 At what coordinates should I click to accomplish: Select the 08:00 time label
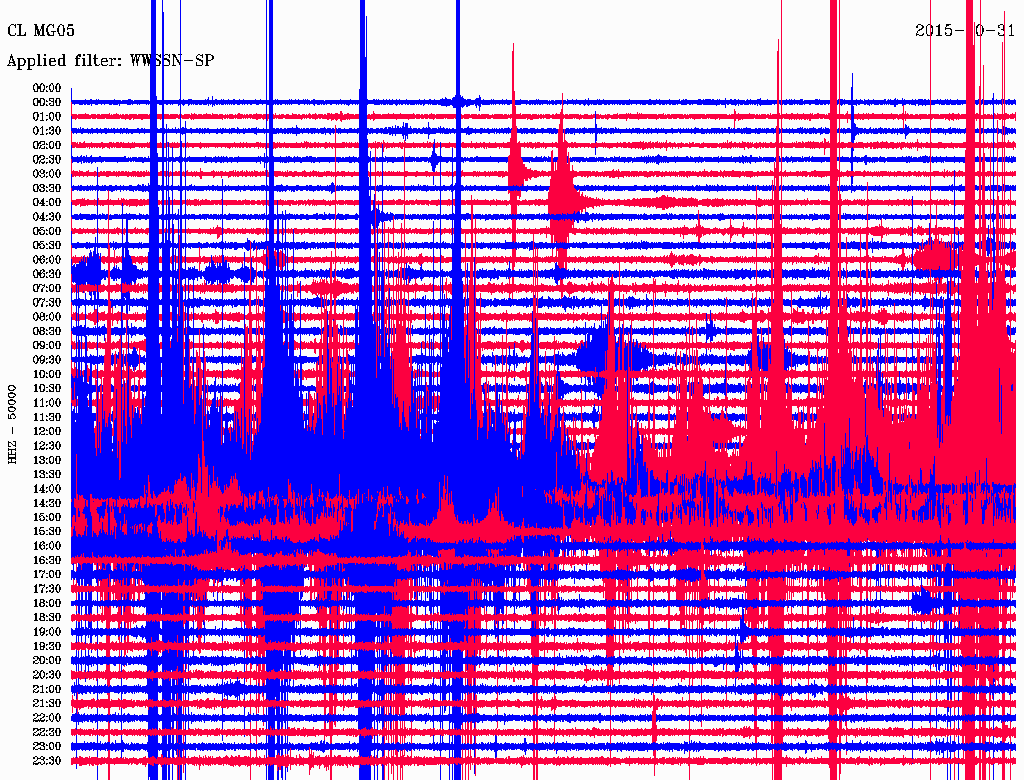47,317
